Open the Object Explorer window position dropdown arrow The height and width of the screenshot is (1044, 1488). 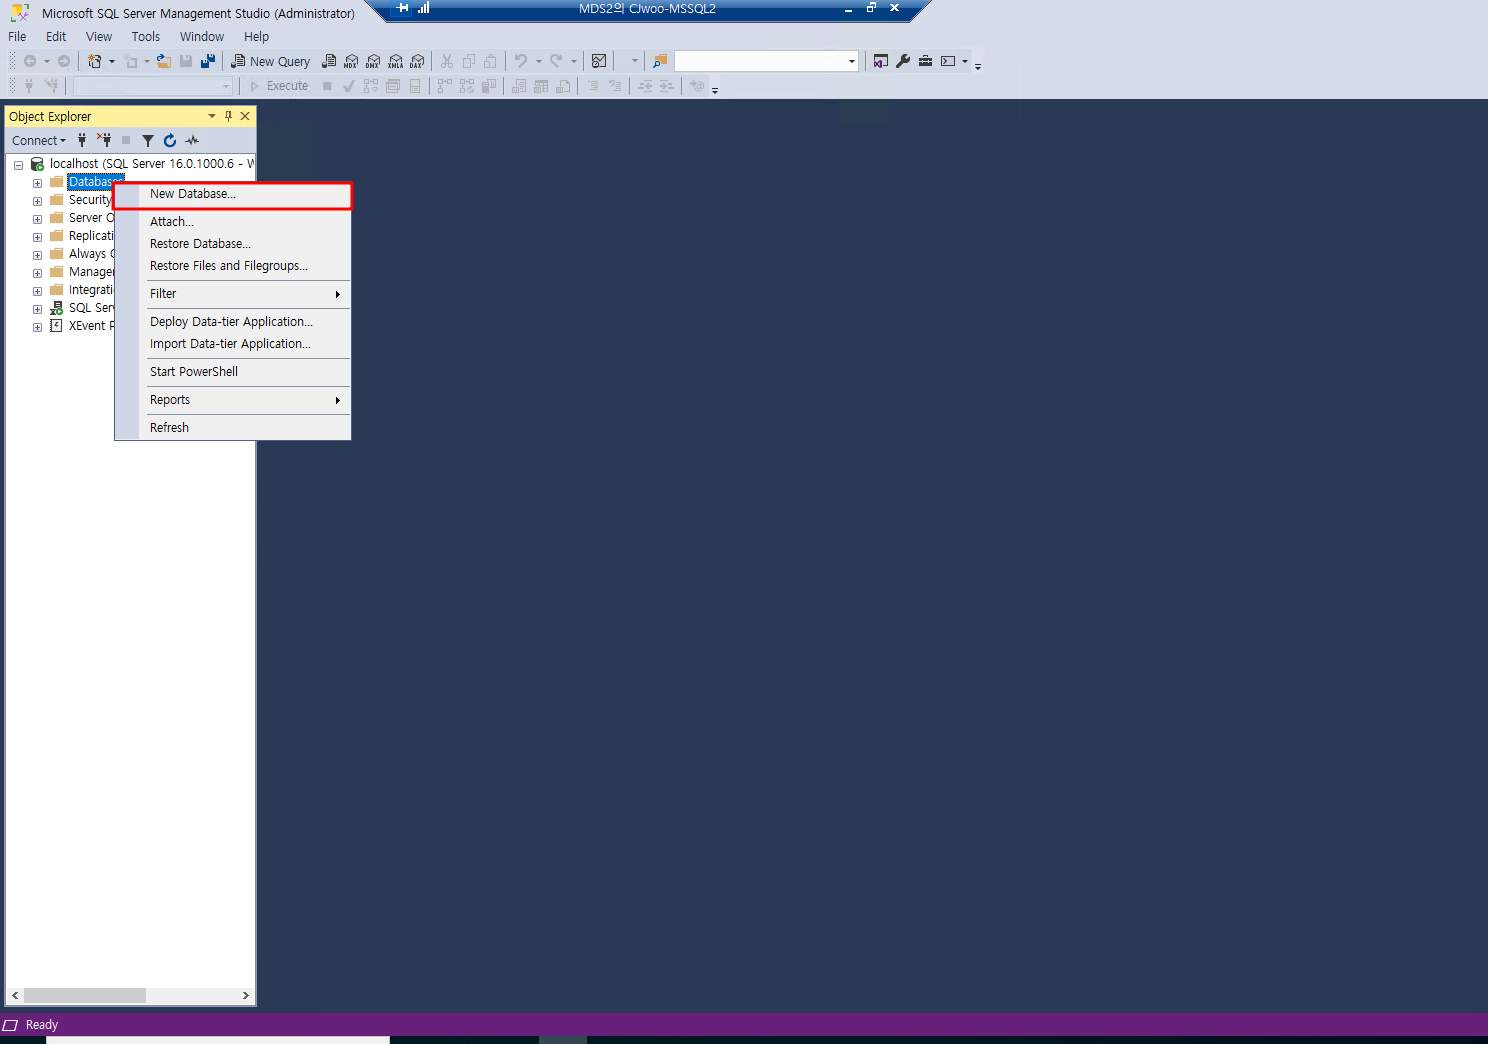(x=212, y=116)
